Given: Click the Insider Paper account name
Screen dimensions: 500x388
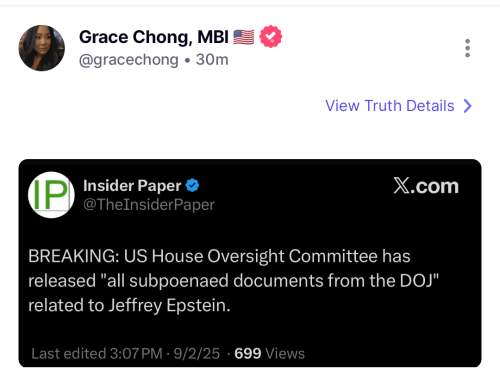Looking at the screenshot, I should (132, 186).
